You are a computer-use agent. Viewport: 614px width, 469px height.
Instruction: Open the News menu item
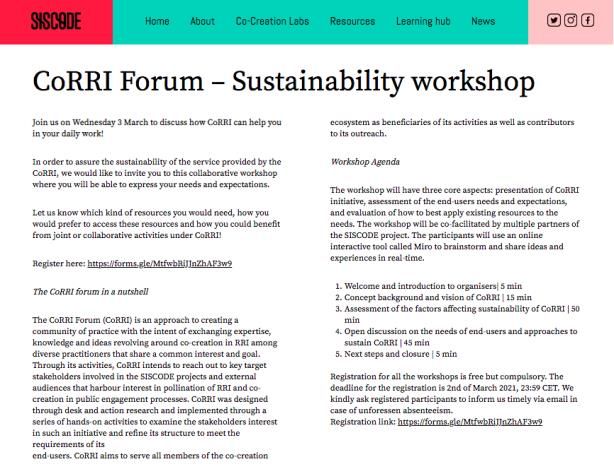point(483,21)
